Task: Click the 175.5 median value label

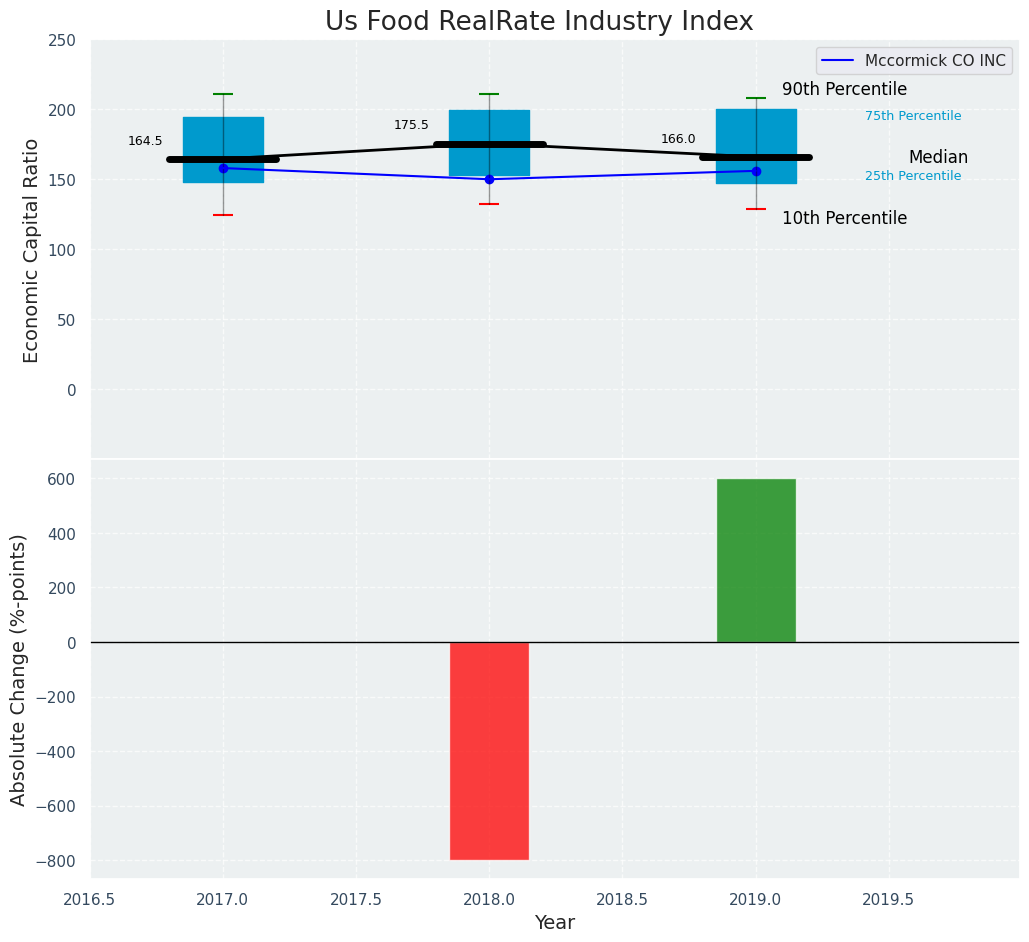Action: click(411, 125)
